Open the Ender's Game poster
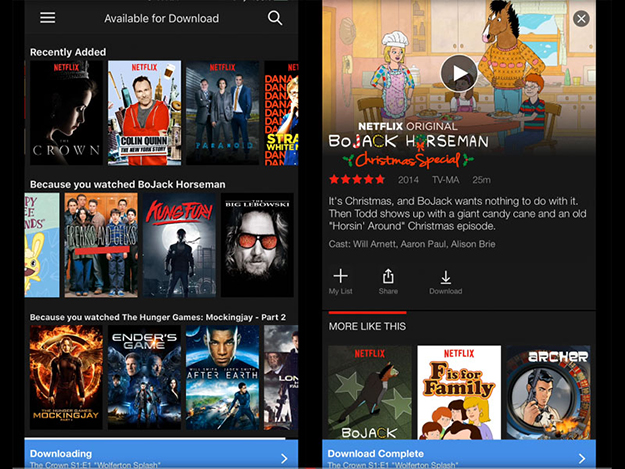Screen dimensions: 625x469 (x=144, y=377)
